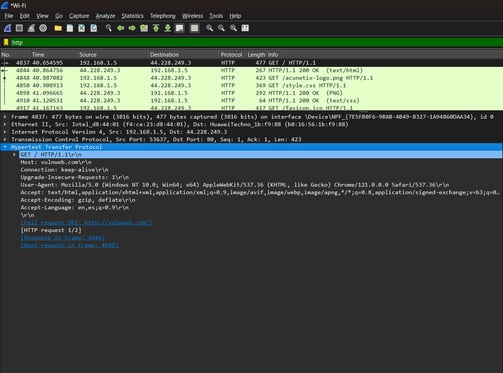Expand the Frame 4837 details

click(5, 117)
